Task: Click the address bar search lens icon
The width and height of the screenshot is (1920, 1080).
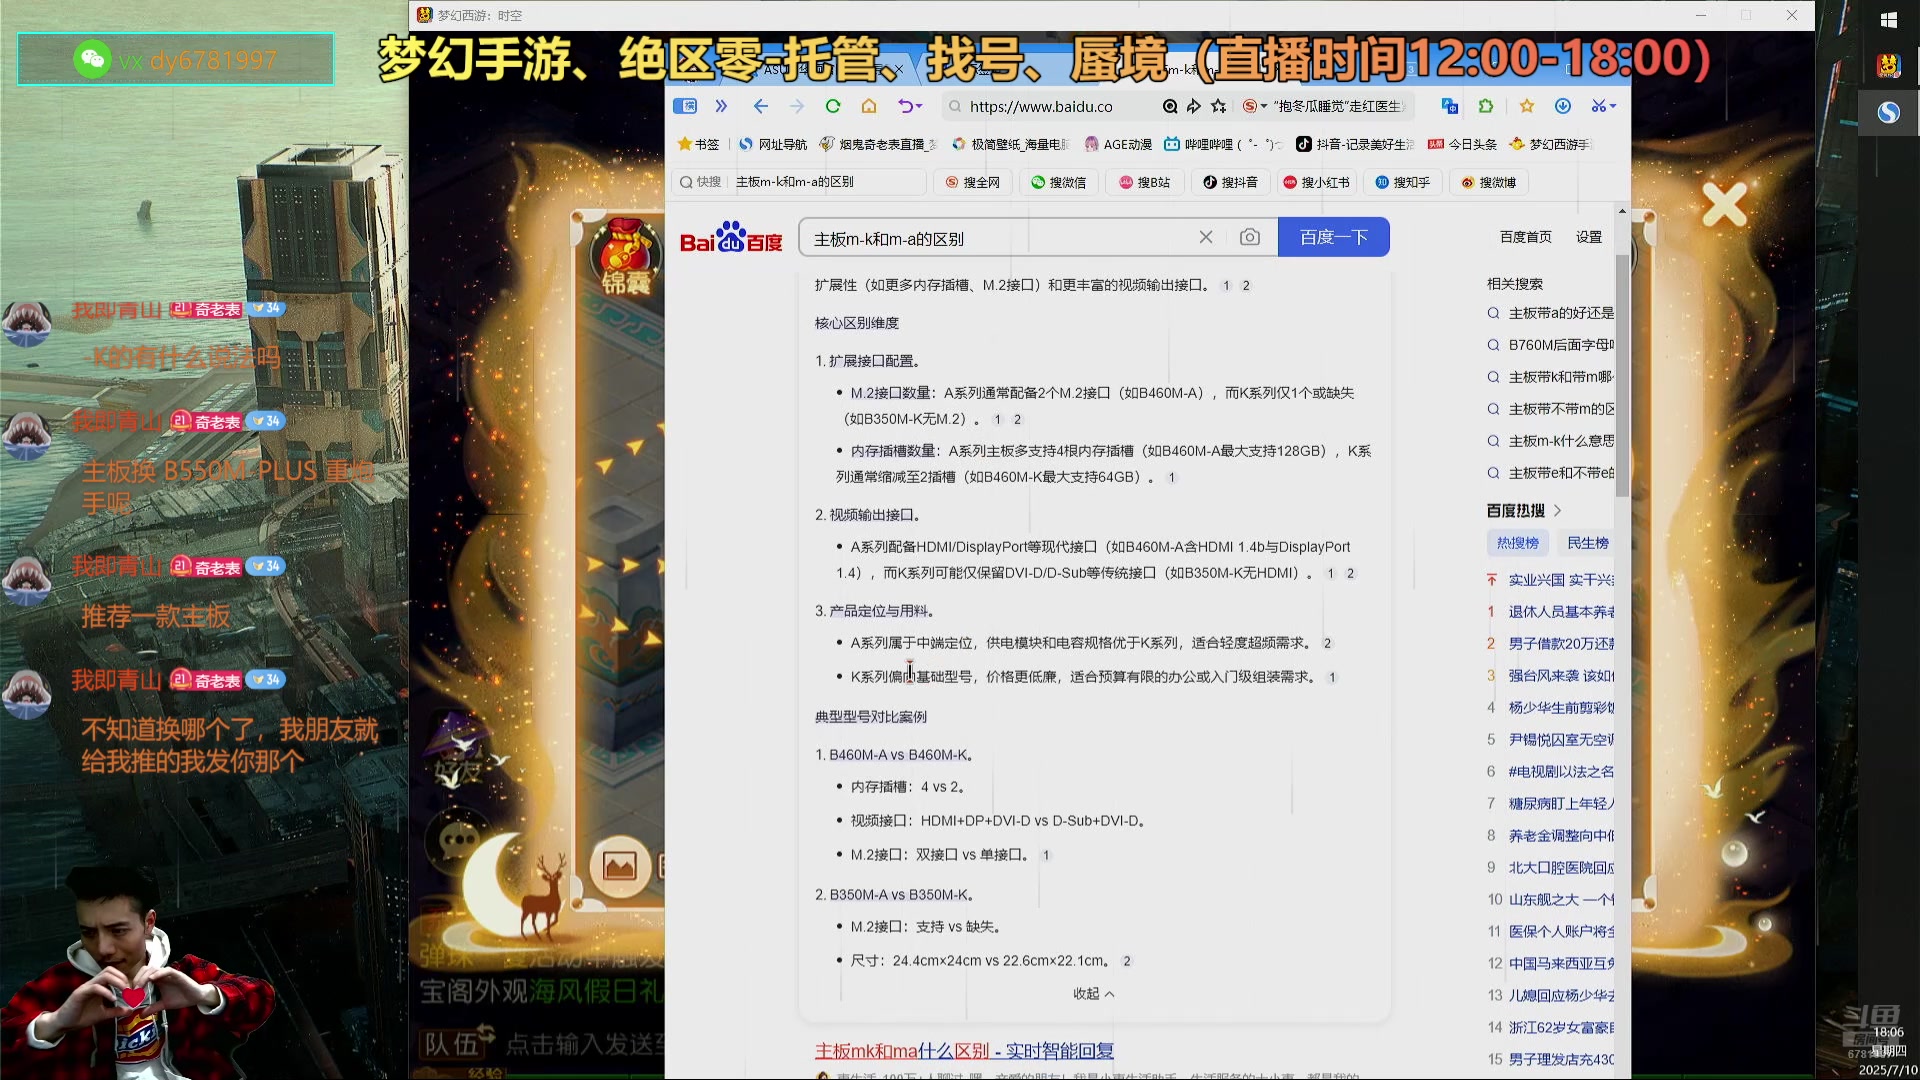Action: point(1170,106)
